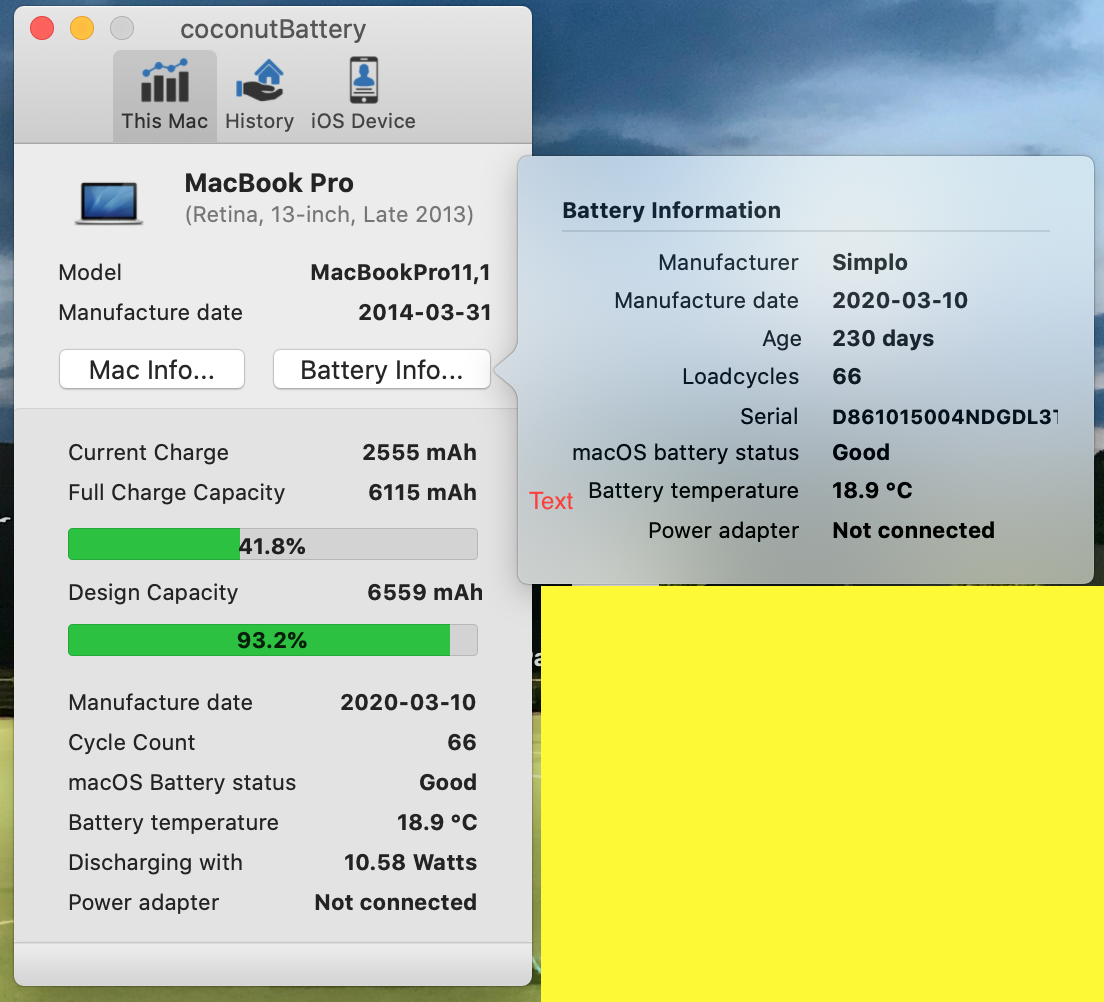Minimize the coconutBattery window
1104x1002 pixels.
coord(82,29)
